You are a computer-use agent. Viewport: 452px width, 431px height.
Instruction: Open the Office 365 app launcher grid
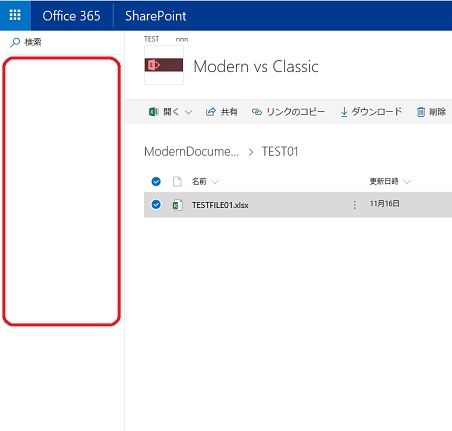click(15, 15)
